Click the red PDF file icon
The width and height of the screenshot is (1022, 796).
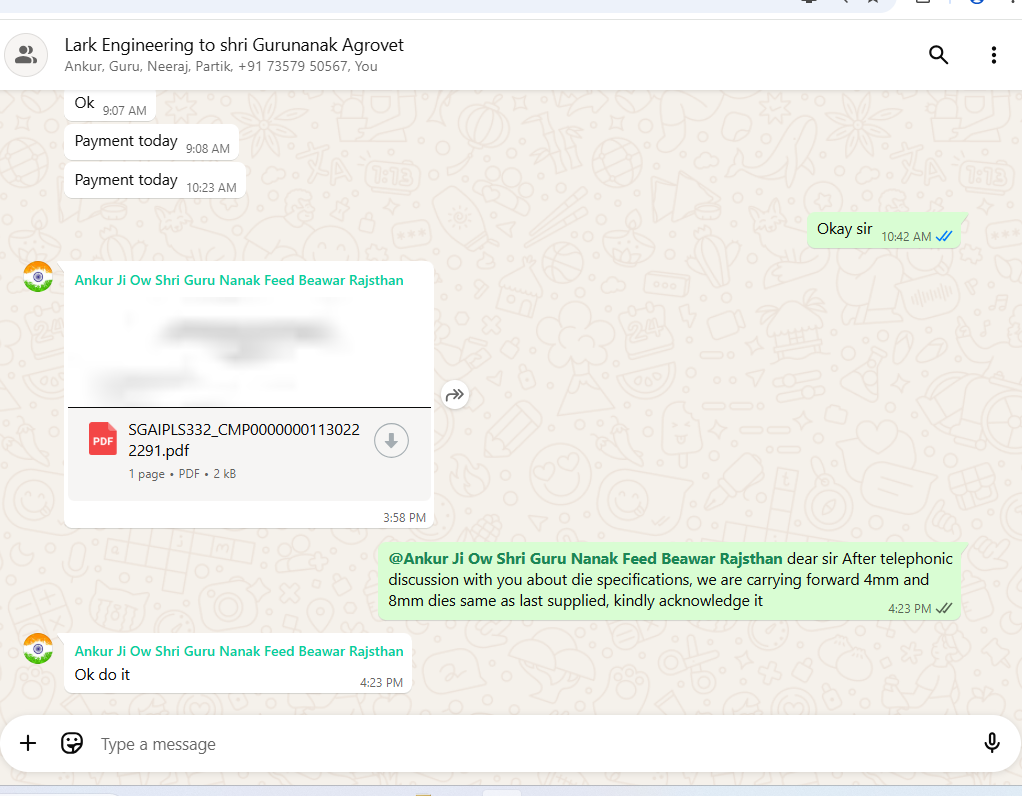point(103,440)
